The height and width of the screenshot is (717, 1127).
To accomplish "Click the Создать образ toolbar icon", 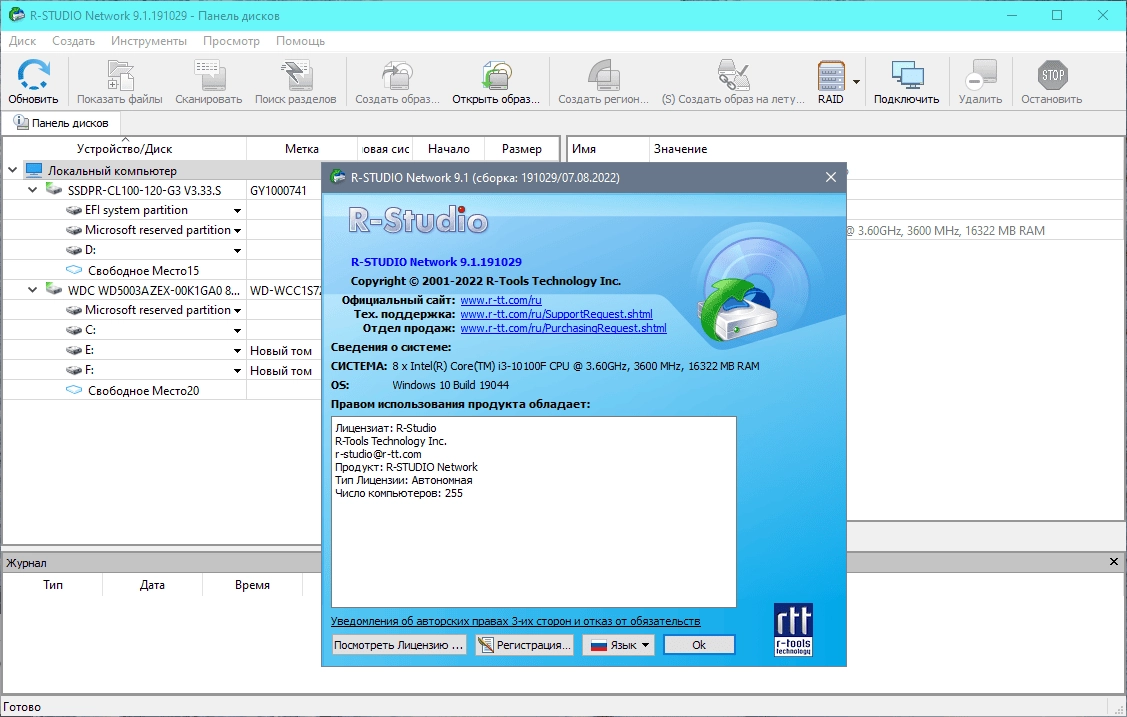I will [x=397, y=75].
